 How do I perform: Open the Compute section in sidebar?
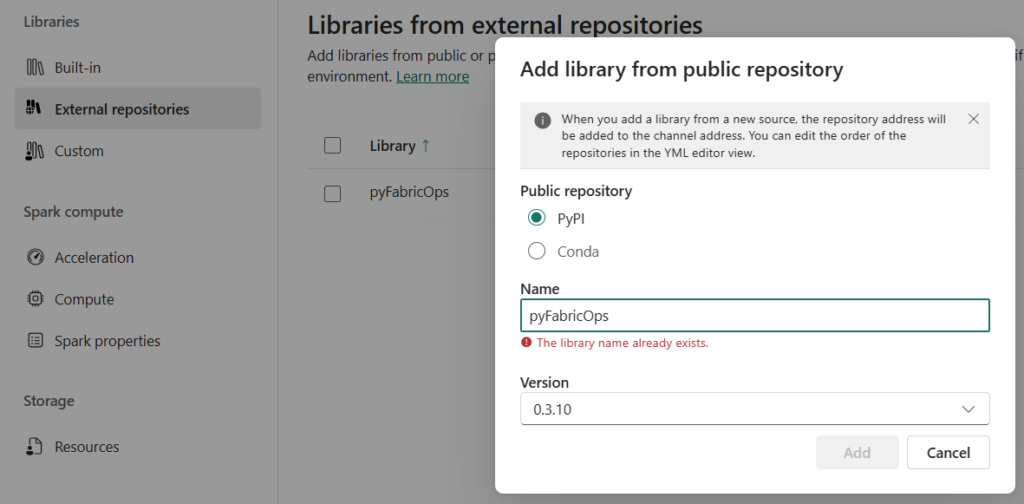(84, 299)
